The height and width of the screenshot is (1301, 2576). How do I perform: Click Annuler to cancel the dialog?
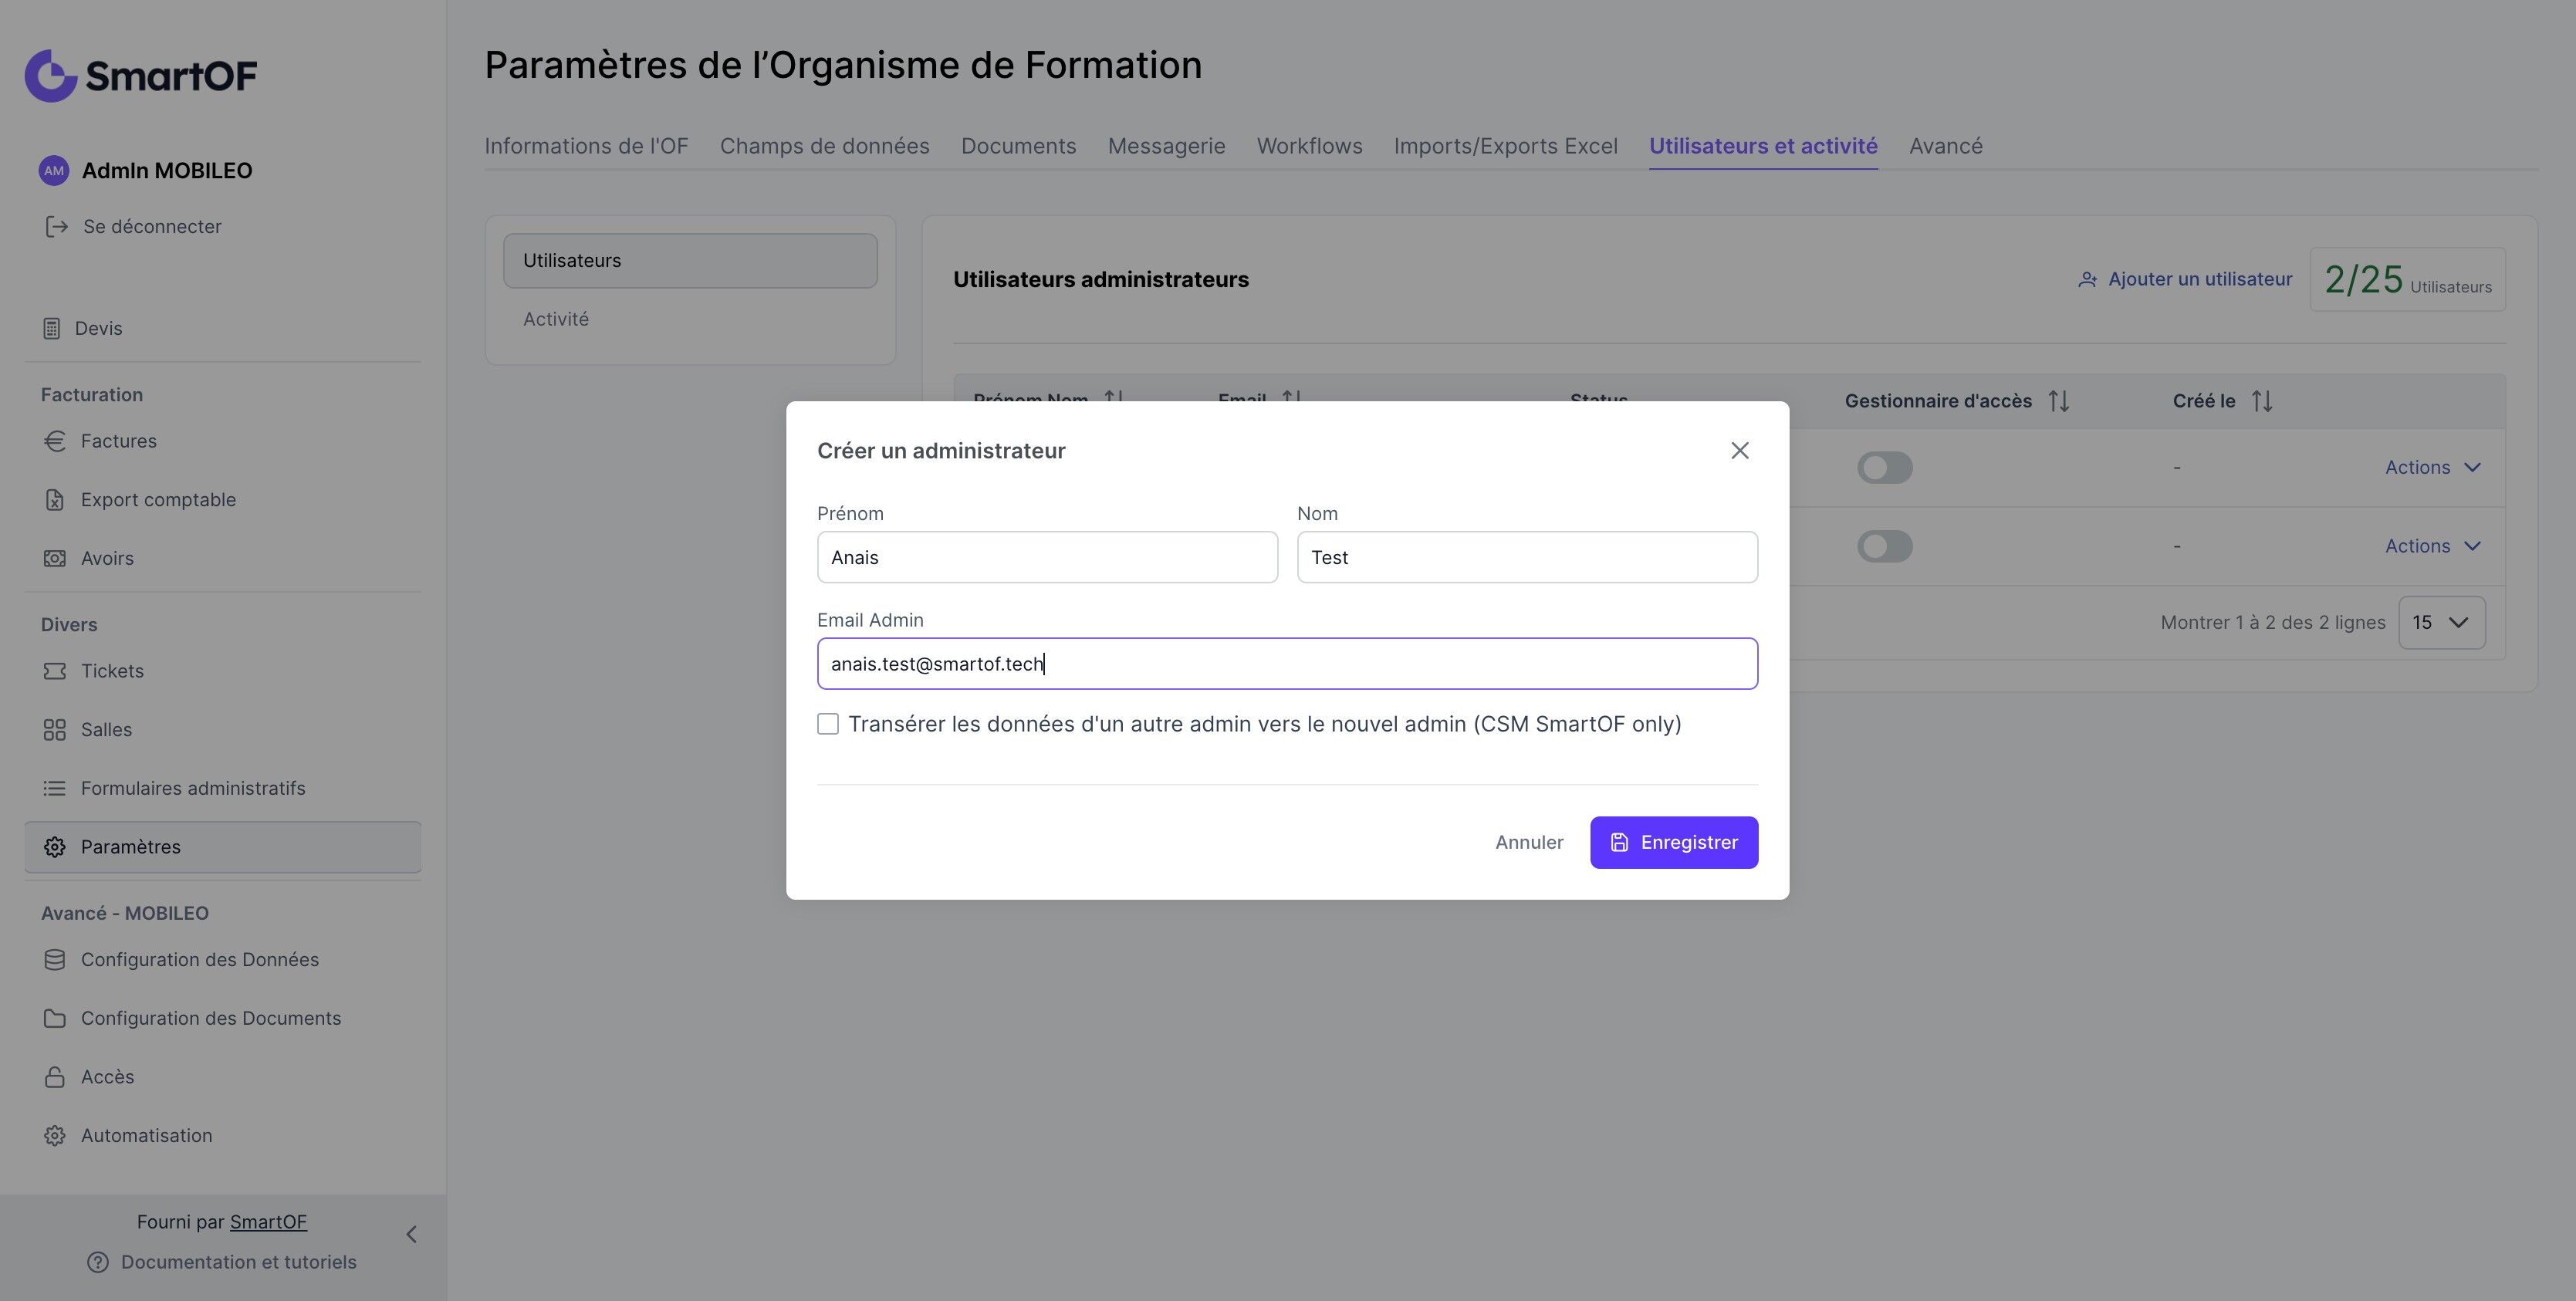(1528, 843)
